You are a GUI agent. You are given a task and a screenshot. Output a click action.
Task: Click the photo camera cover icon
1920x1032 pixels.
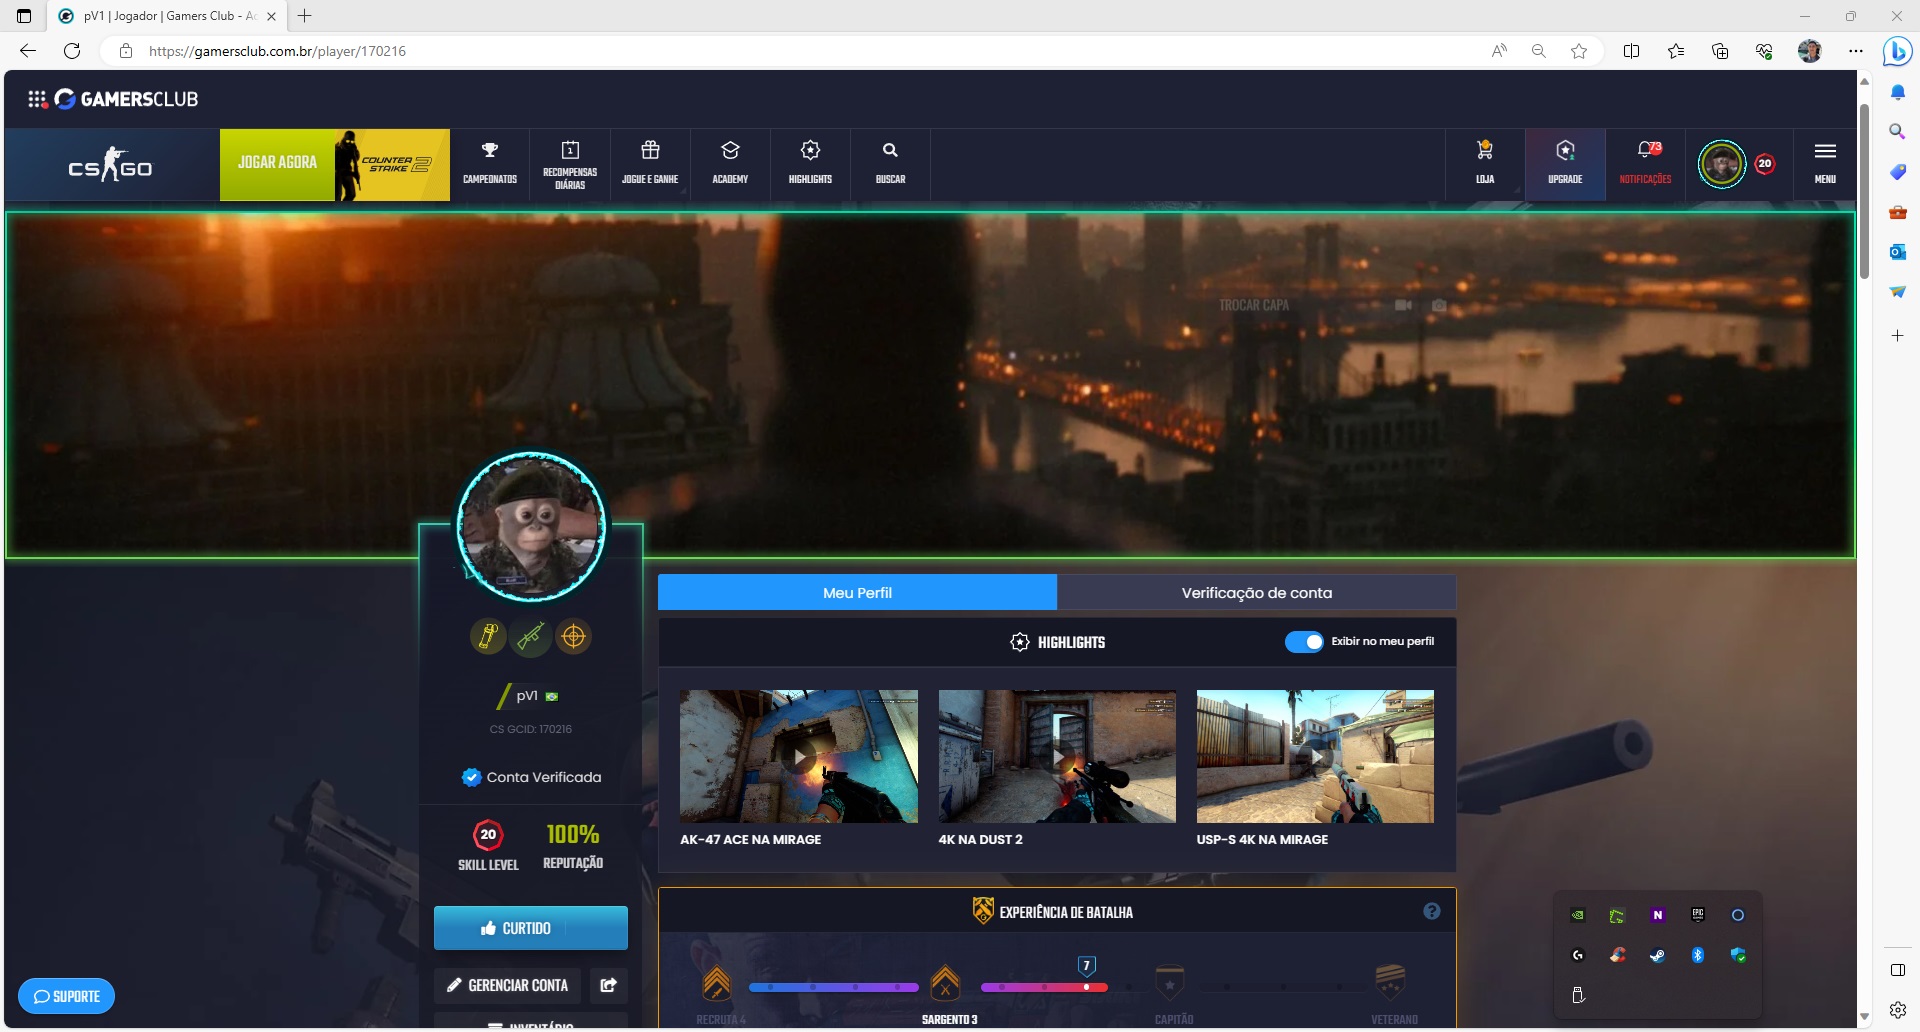1439,305
